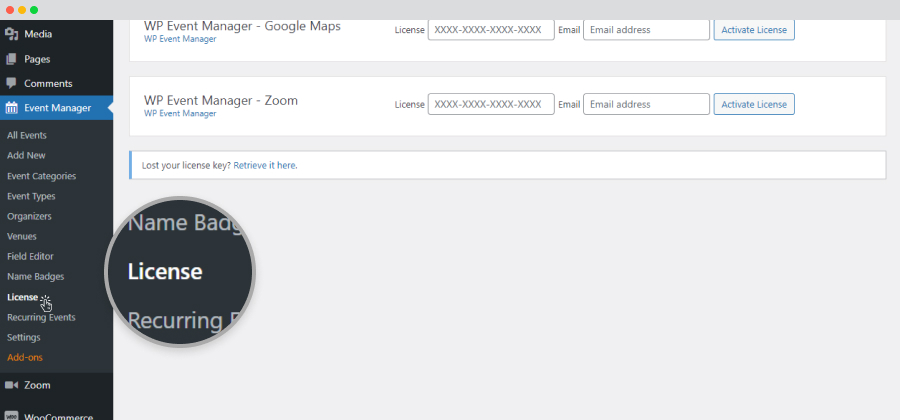Open the Zoom menu label in sidebar

pos(37,385)
